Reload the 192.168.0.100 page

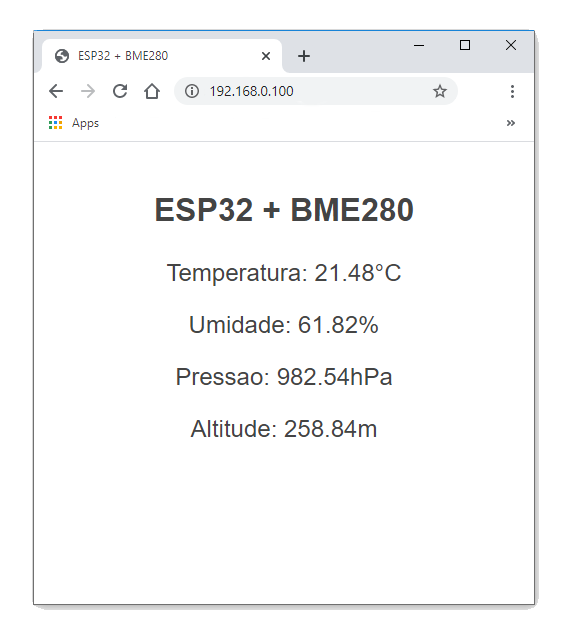click(120, 91)
